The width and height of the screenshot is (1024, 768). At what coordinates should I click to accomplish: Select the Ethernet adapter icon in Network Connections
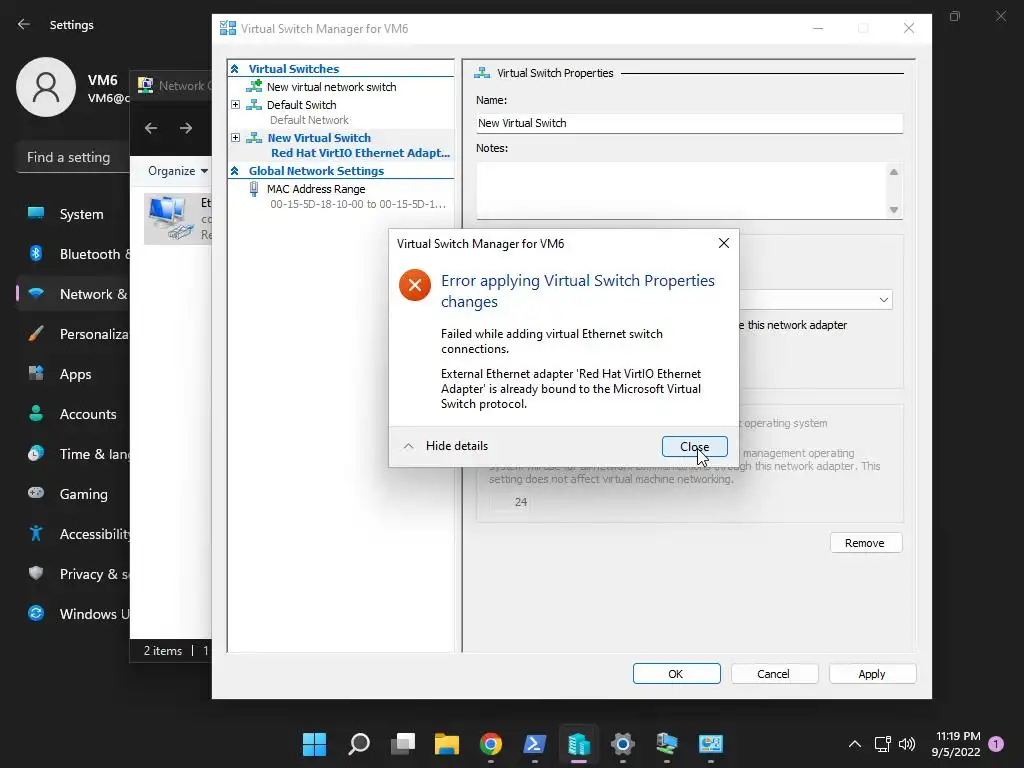pyautogui.click(x=170, y=218)
